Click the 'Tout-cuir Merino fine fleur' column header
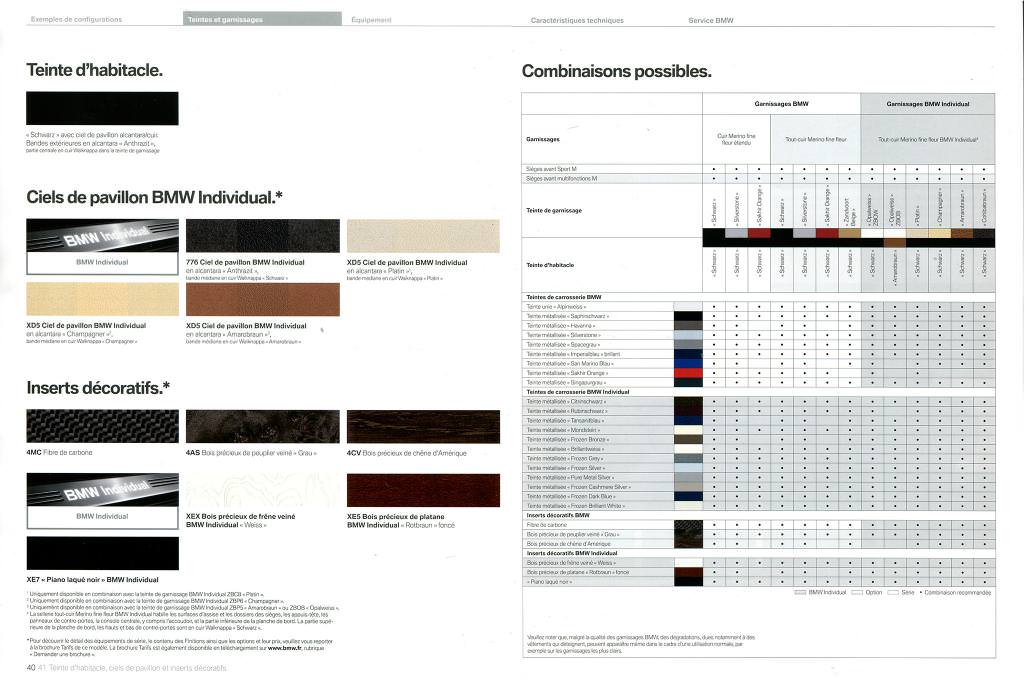 pos(816,139)
